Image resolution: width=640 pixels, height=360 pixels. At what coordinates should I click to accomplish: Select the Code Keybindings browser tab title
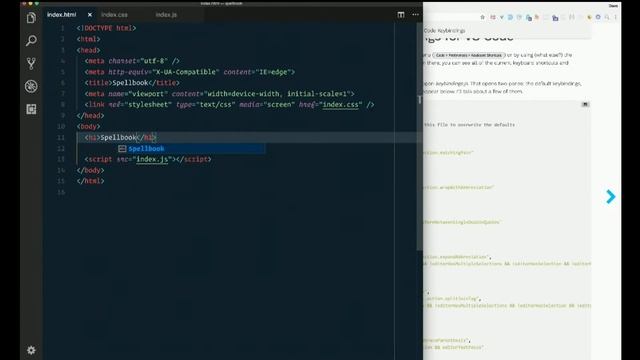coord(444,31)
